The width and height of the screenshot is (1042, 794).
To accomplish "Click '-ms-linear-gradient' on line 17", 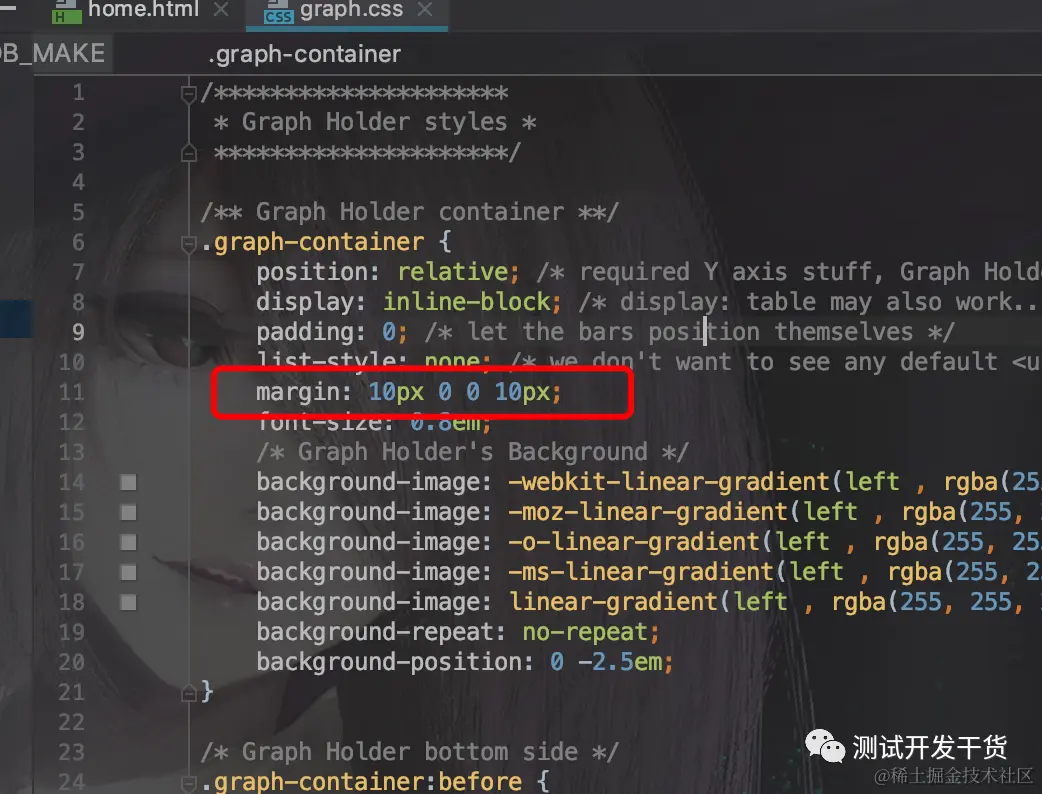I will [642, 571].
